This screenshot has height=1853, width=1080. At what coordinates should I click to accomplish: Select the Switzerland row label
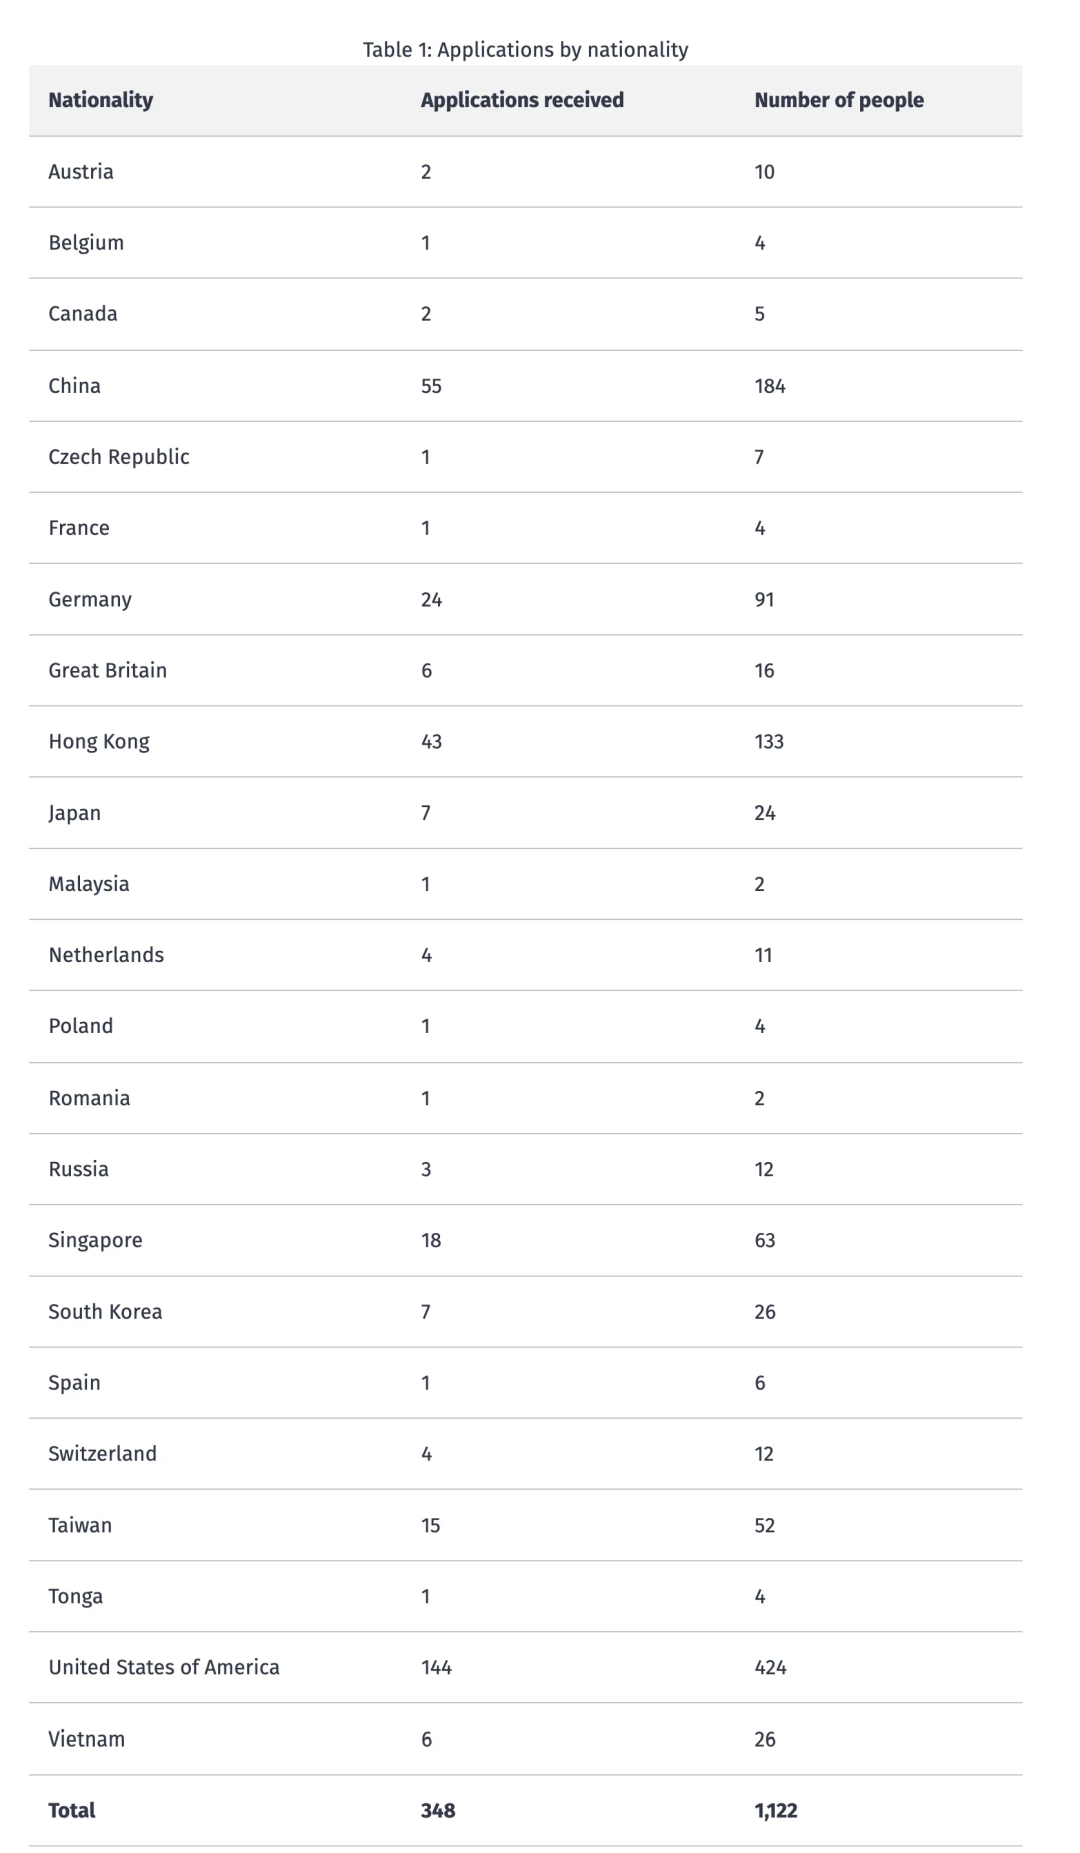click(102, 1454)
